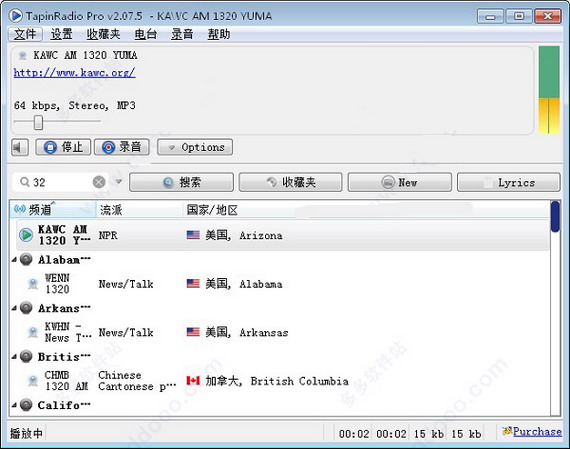This screenshot has height=449, width=570.
Task: Open the 设置 menu
Action: point(61,34)
